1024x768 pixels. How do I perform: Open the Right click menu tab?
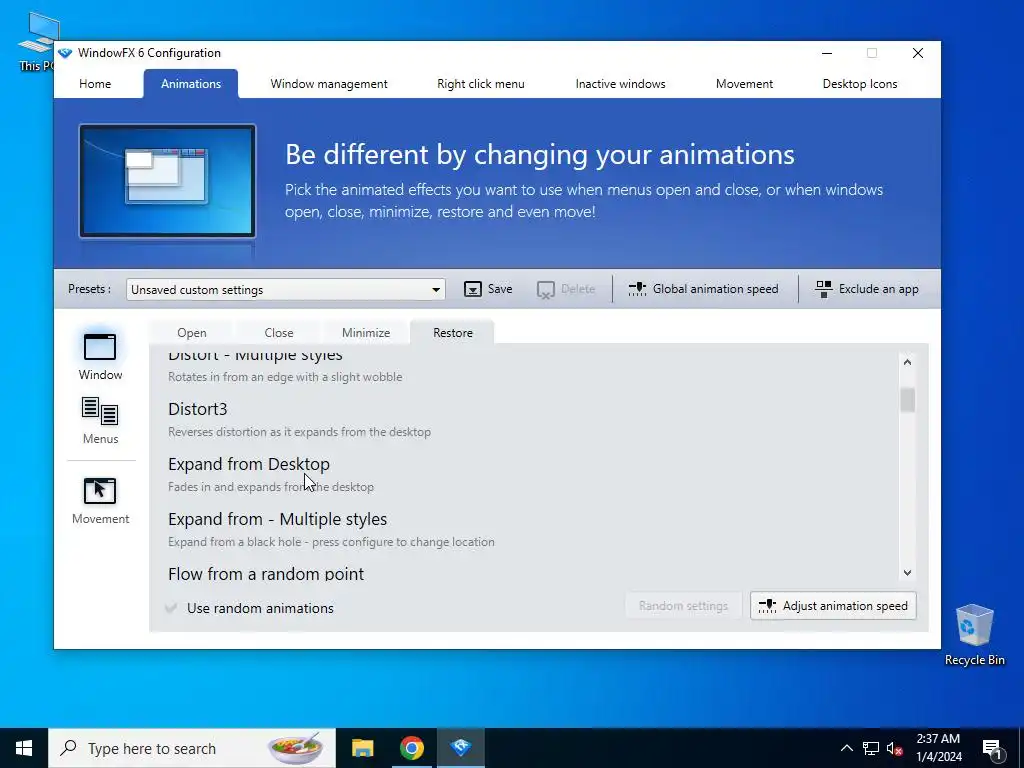tap(481, 84)
